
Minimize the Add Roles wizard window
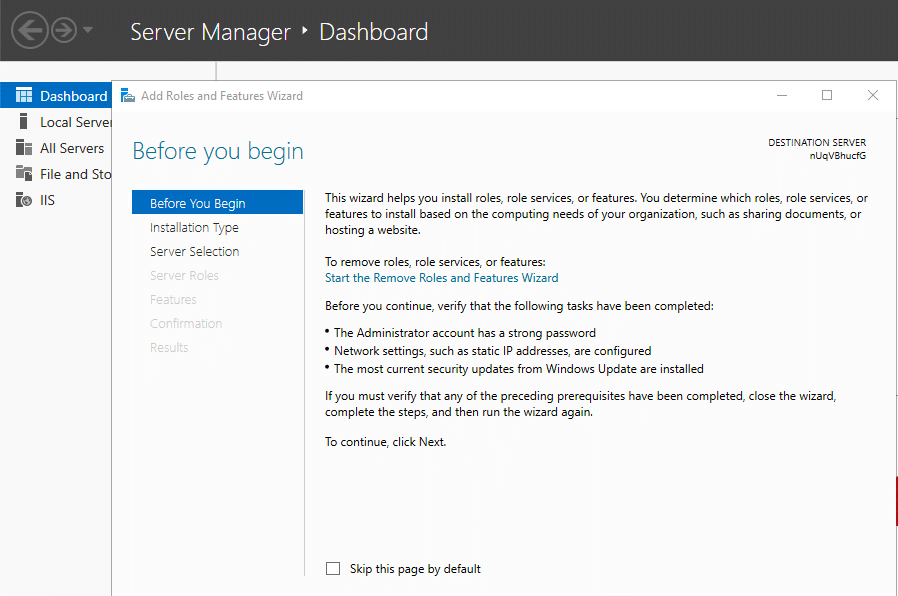pyautogui.click(x=781, y=95)
